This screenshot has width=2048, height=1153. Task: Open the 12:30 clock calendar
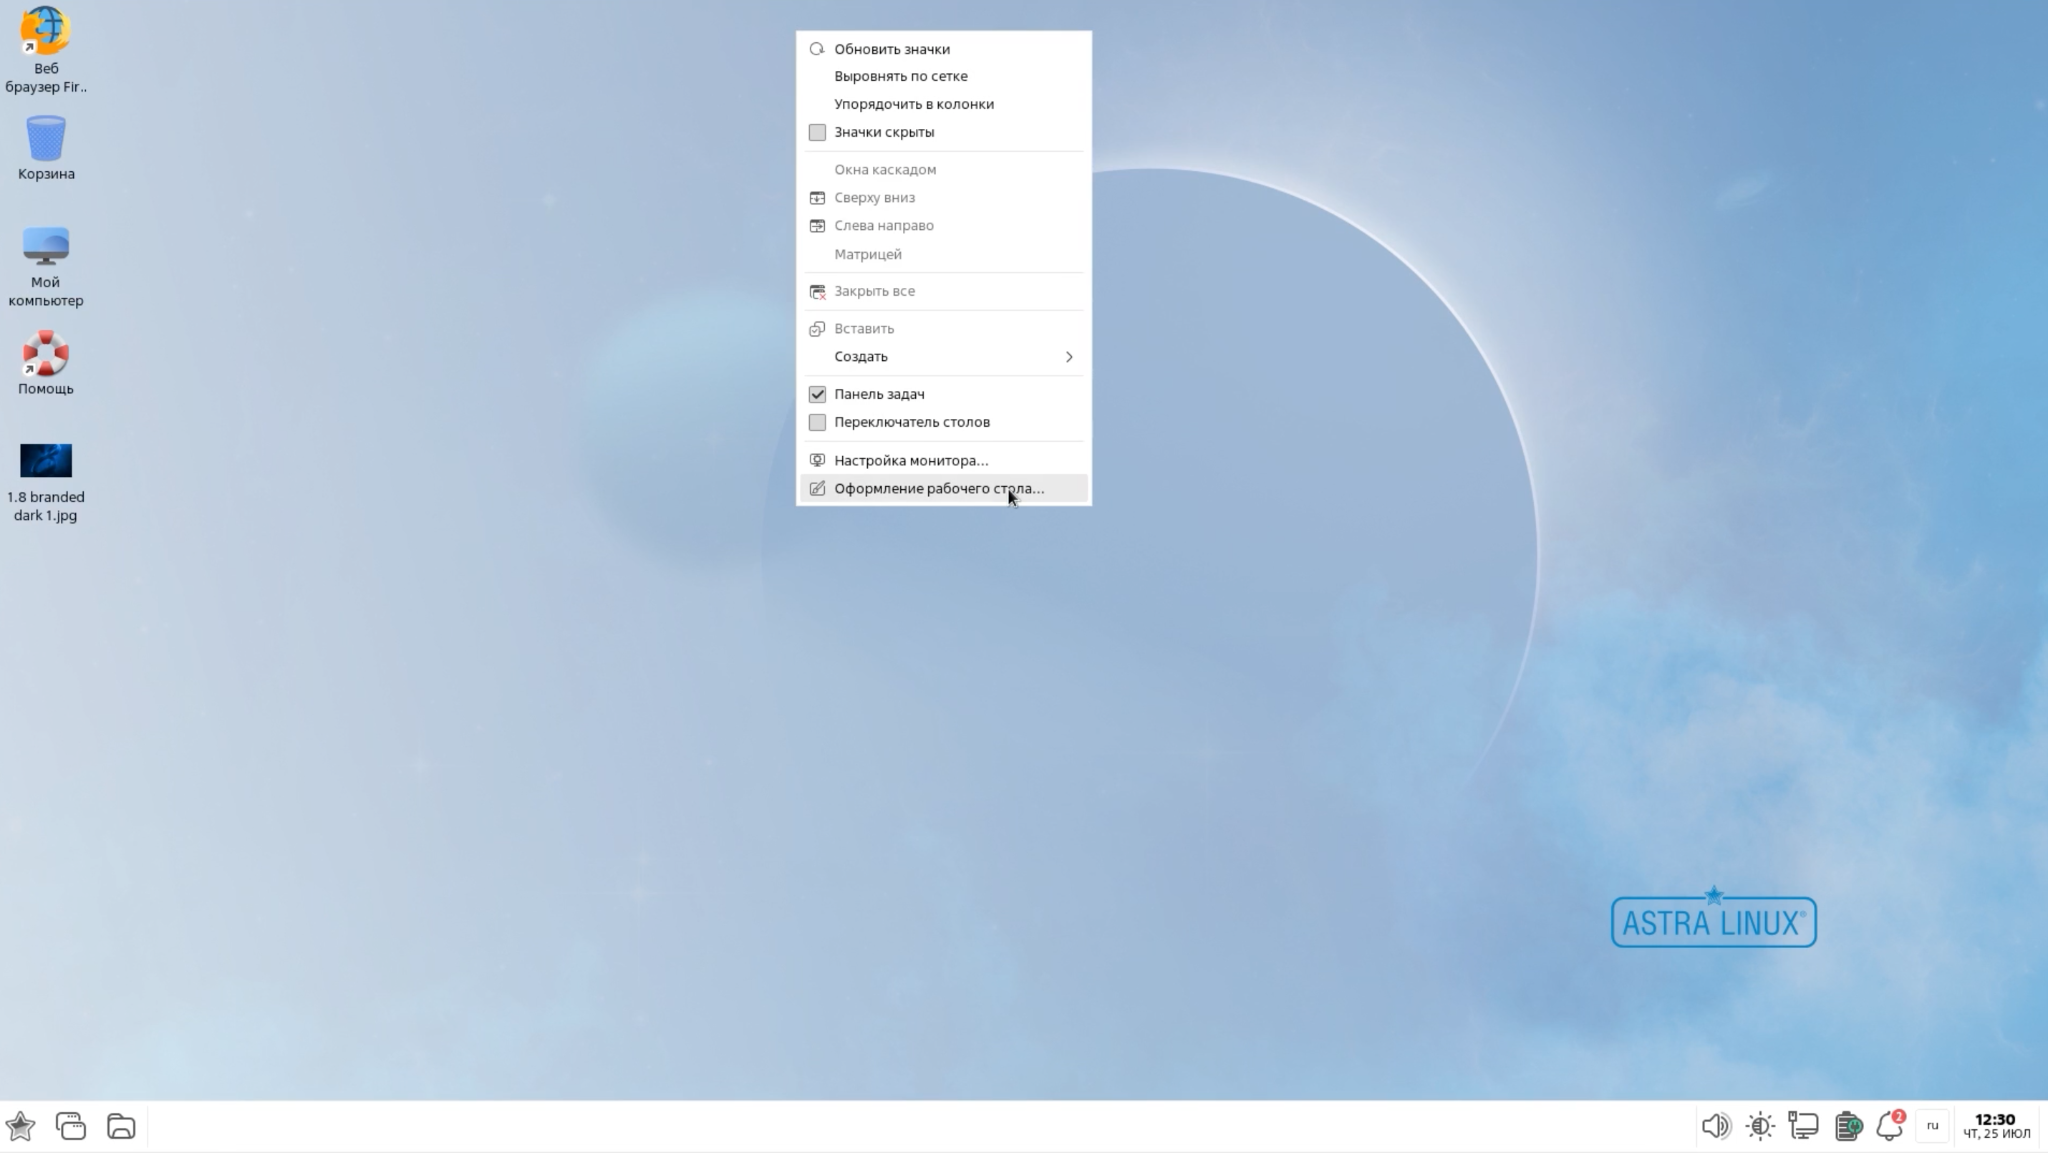pyautogui.click(x=1995, y=1126)
